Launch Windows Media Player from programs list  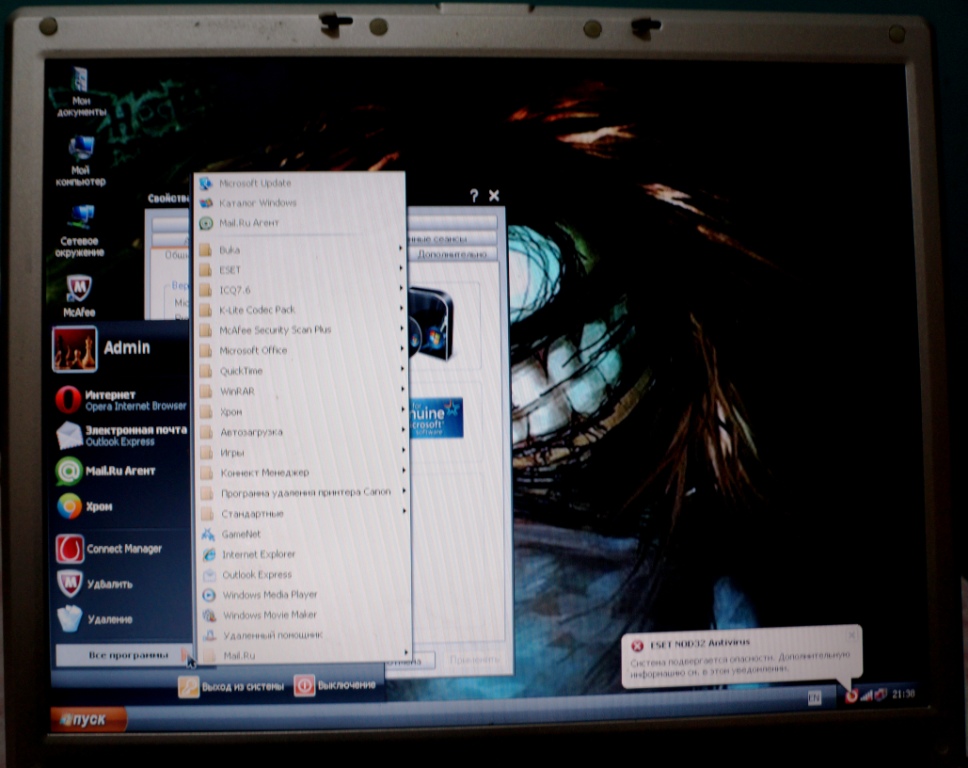click(268, 594)
